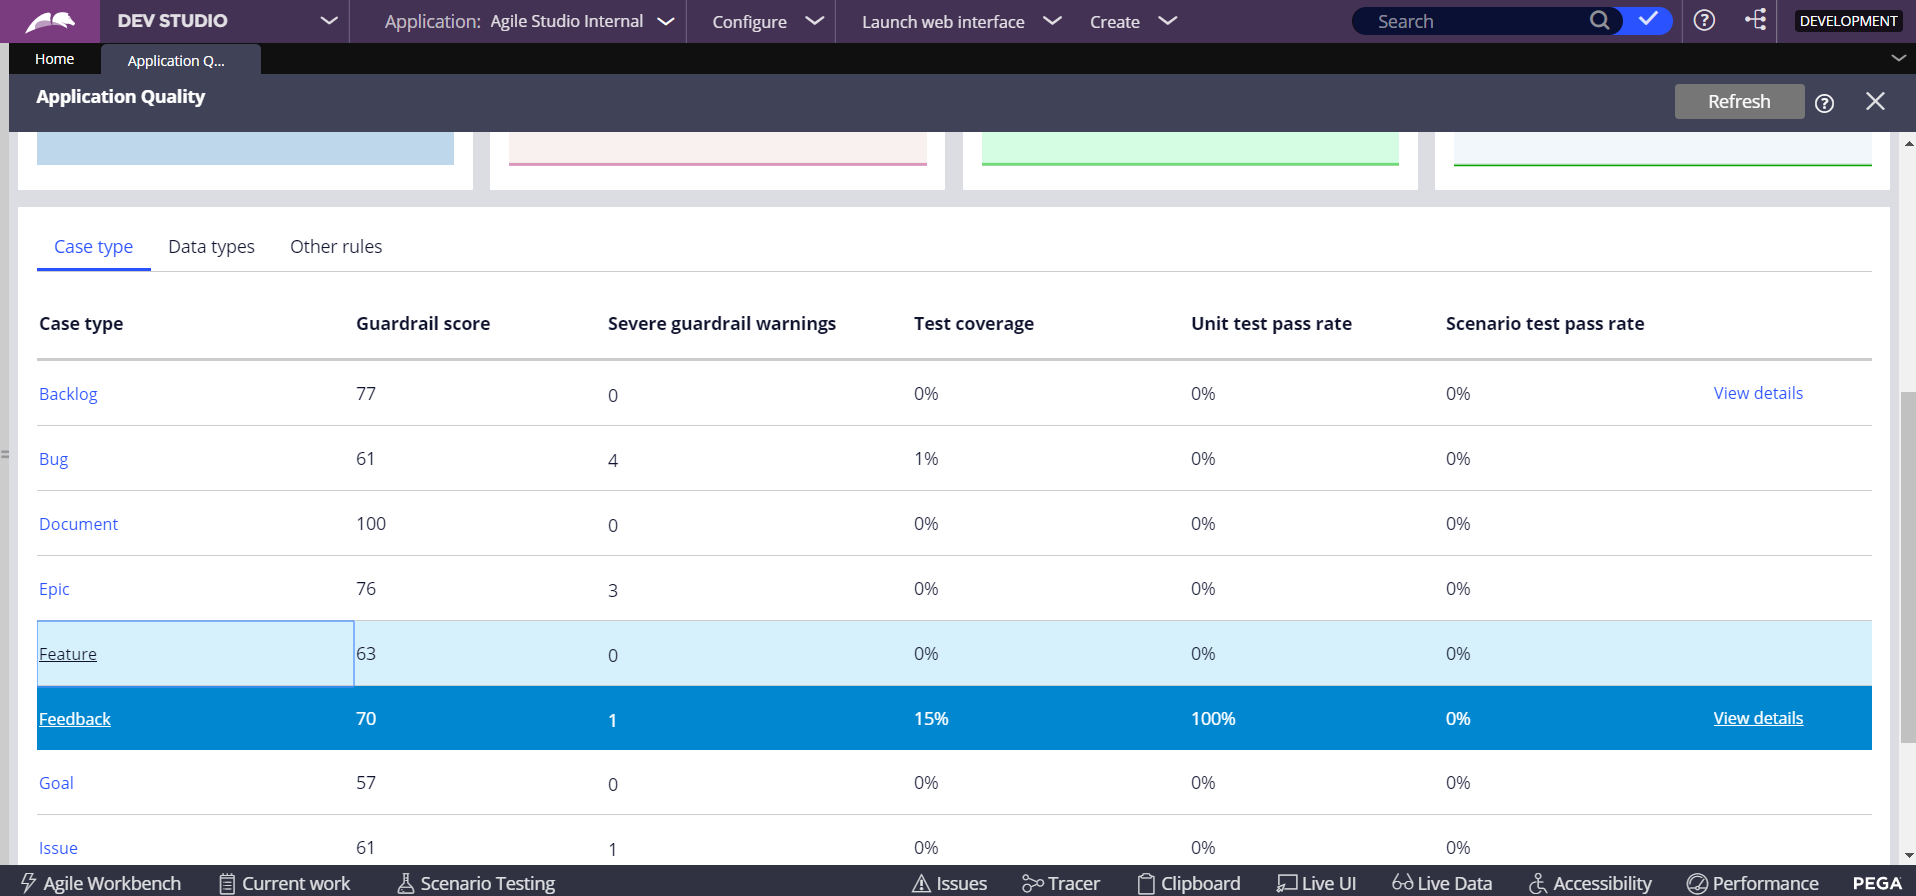Viewport: 1916px width, 896px height.
Task: Open the Epic case type link
Action: (54, 589)
